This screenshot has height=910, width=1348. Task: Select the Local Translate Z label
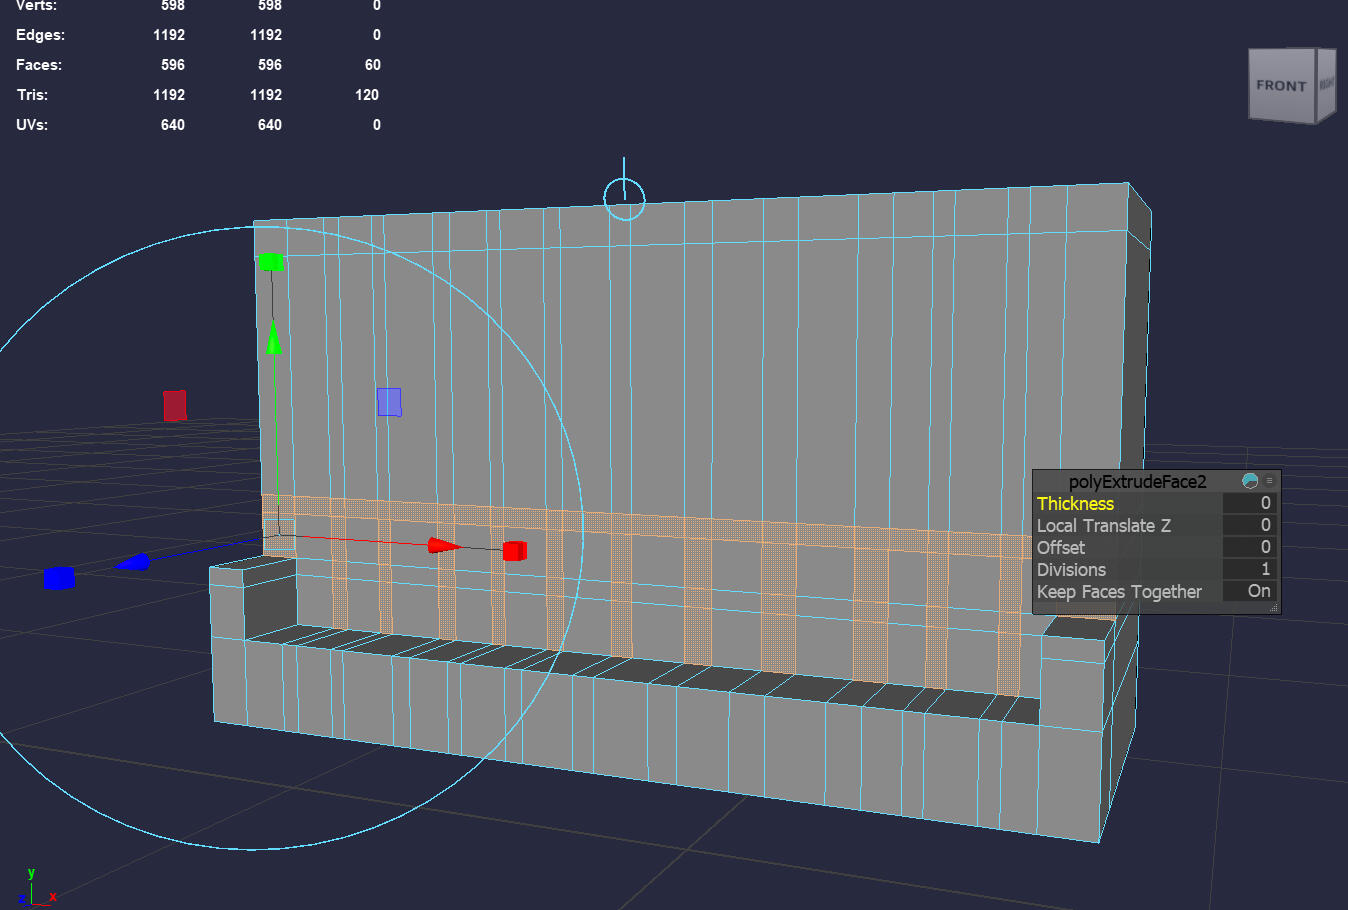(1103, 526)
